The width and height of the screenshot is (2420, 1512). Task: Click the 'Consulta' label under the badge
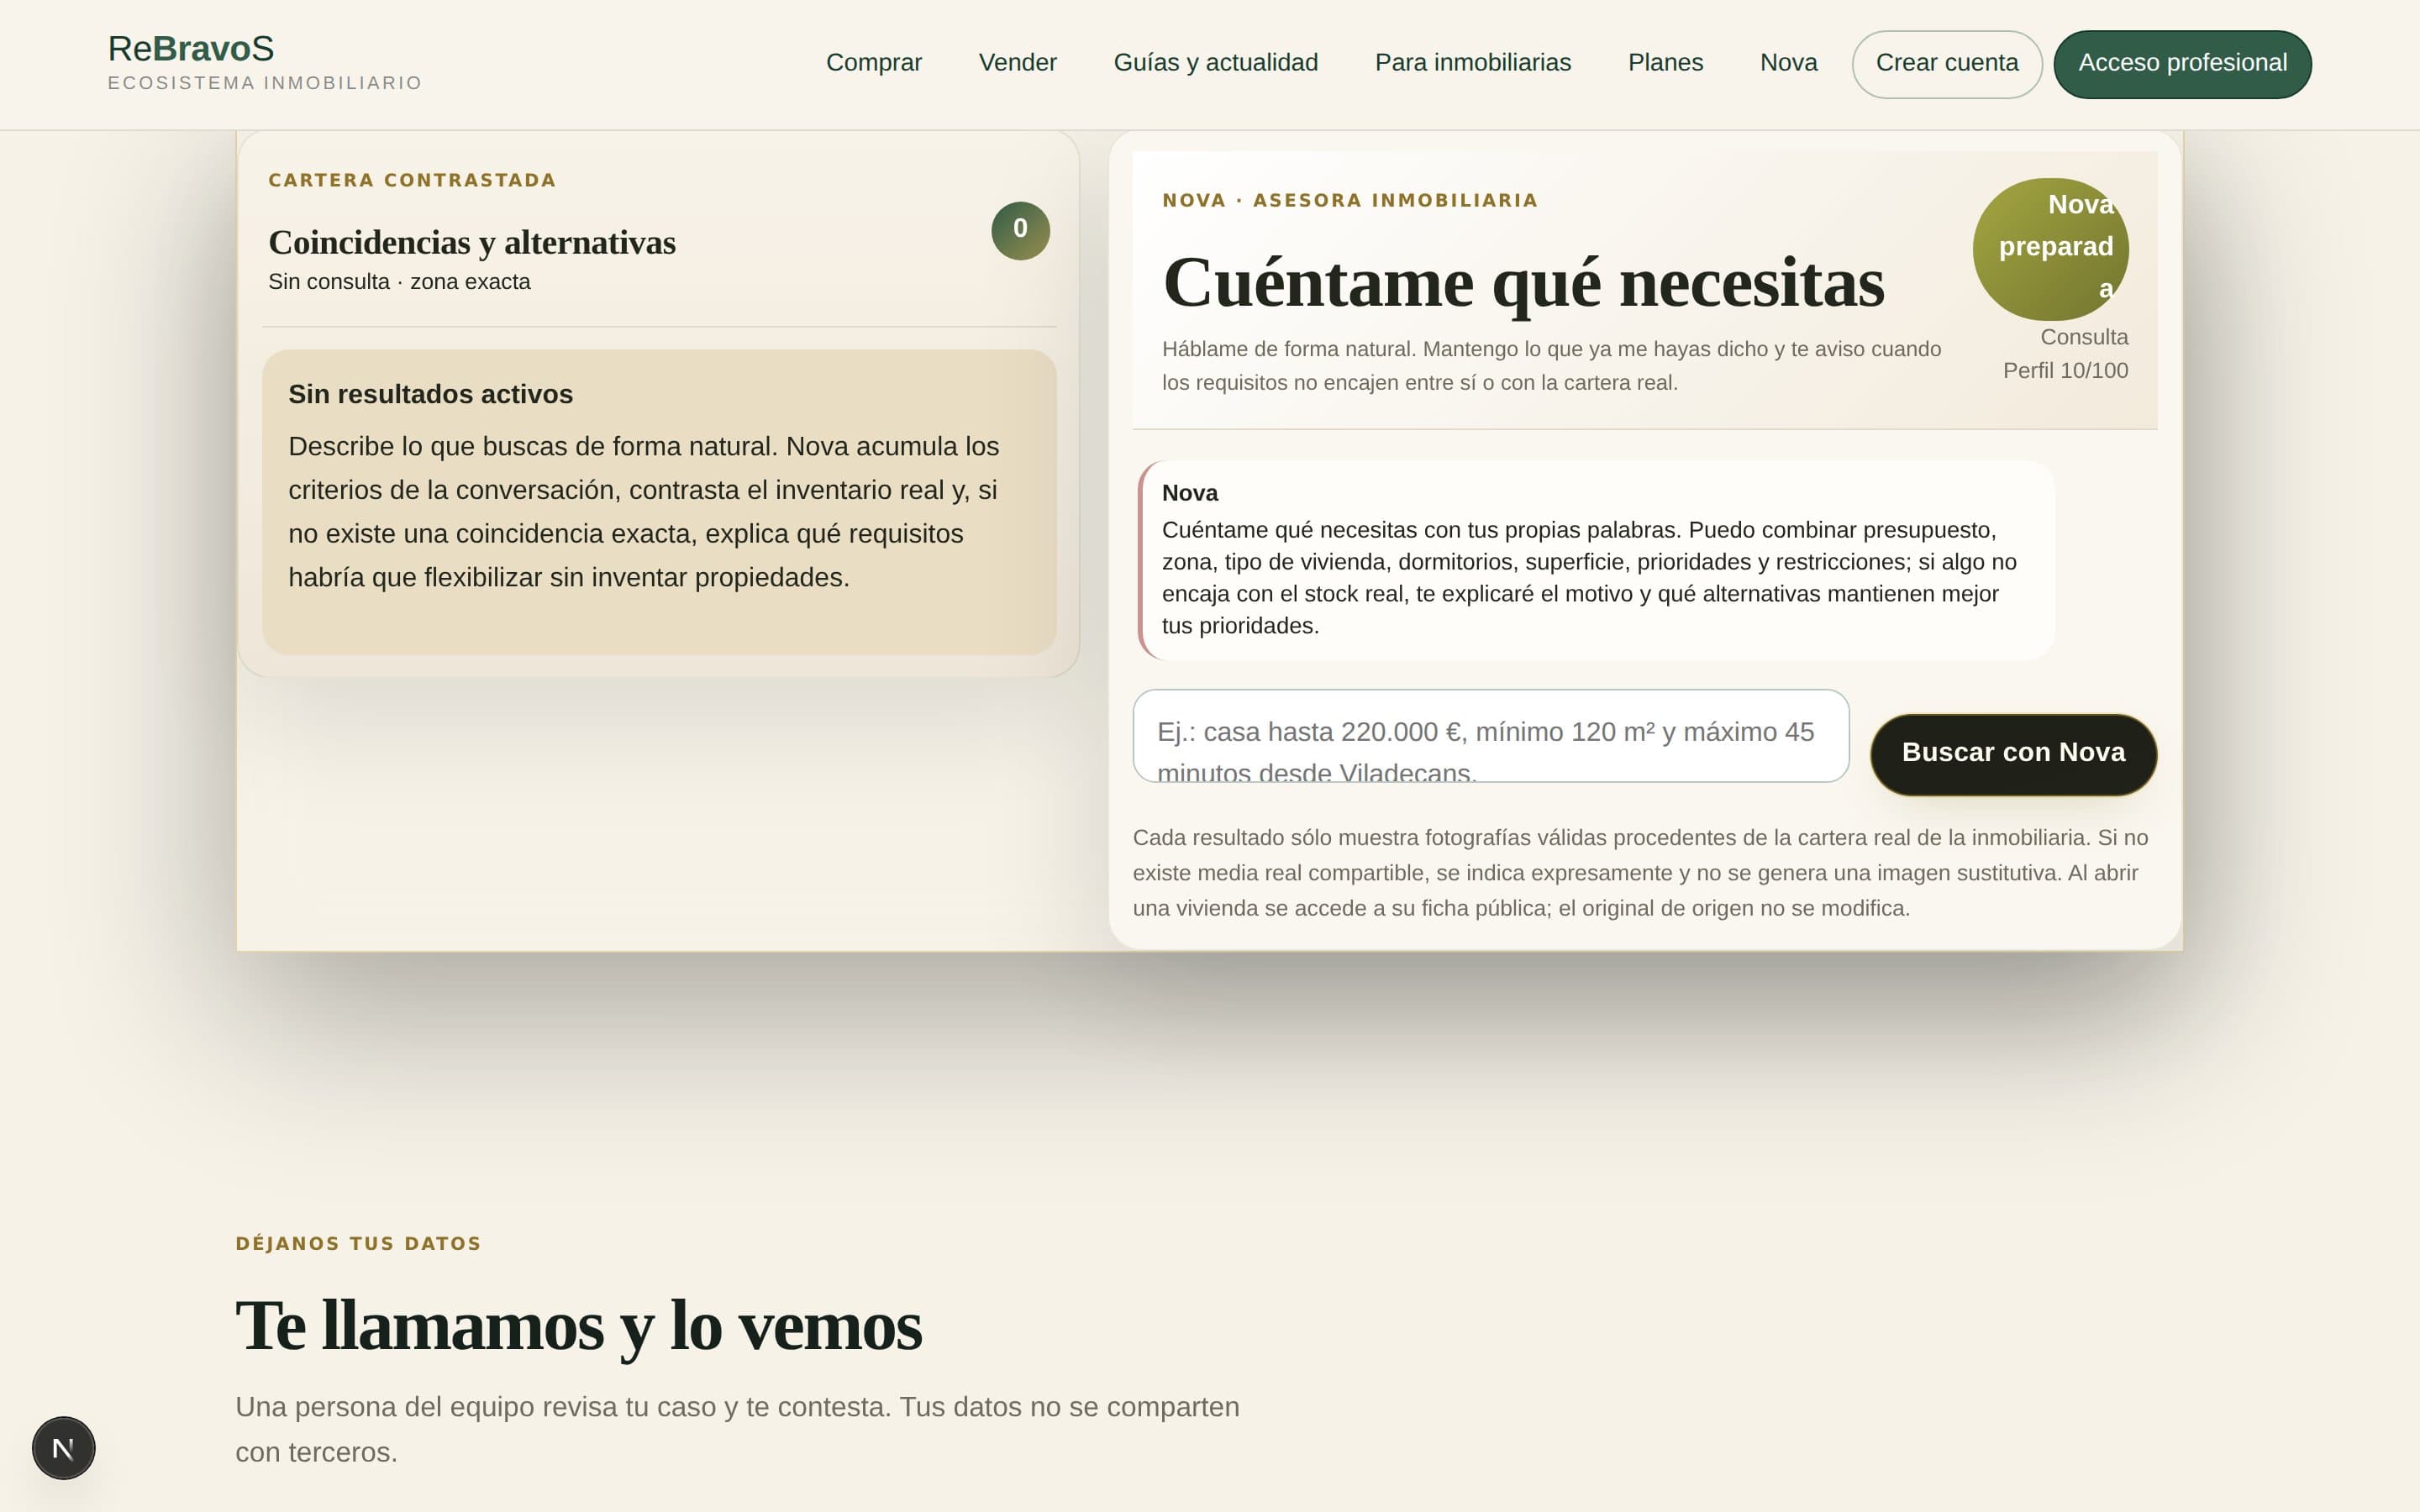pos(2084,337)
